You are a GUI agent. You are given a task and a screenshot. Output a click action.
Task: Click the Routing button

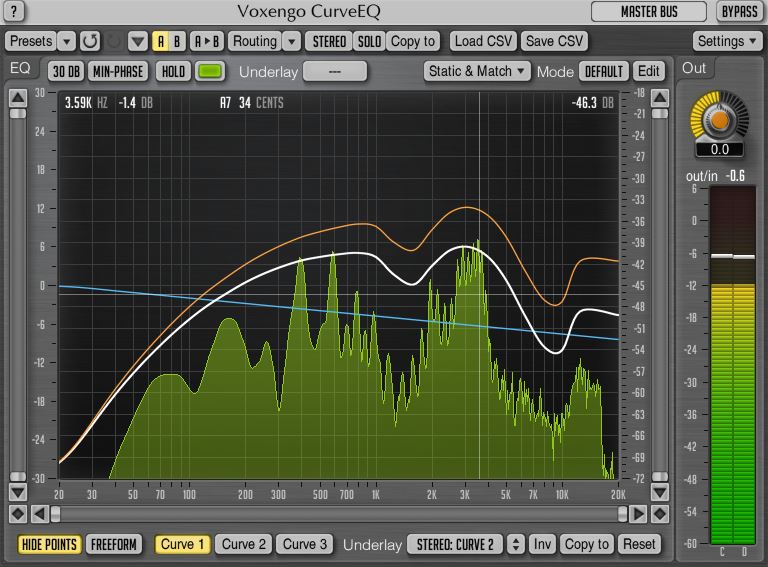click(x=255, y=41)
